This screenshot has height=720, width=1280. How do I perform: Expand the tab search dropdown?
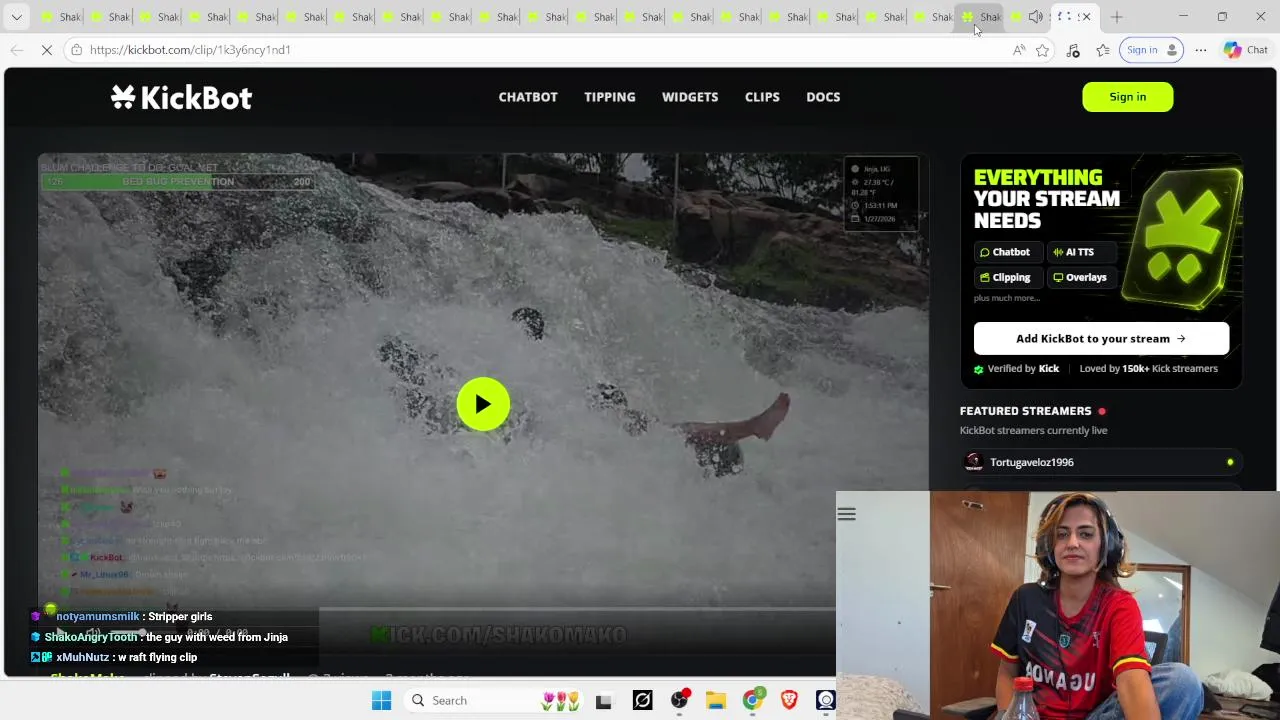(x=16, y=17)
